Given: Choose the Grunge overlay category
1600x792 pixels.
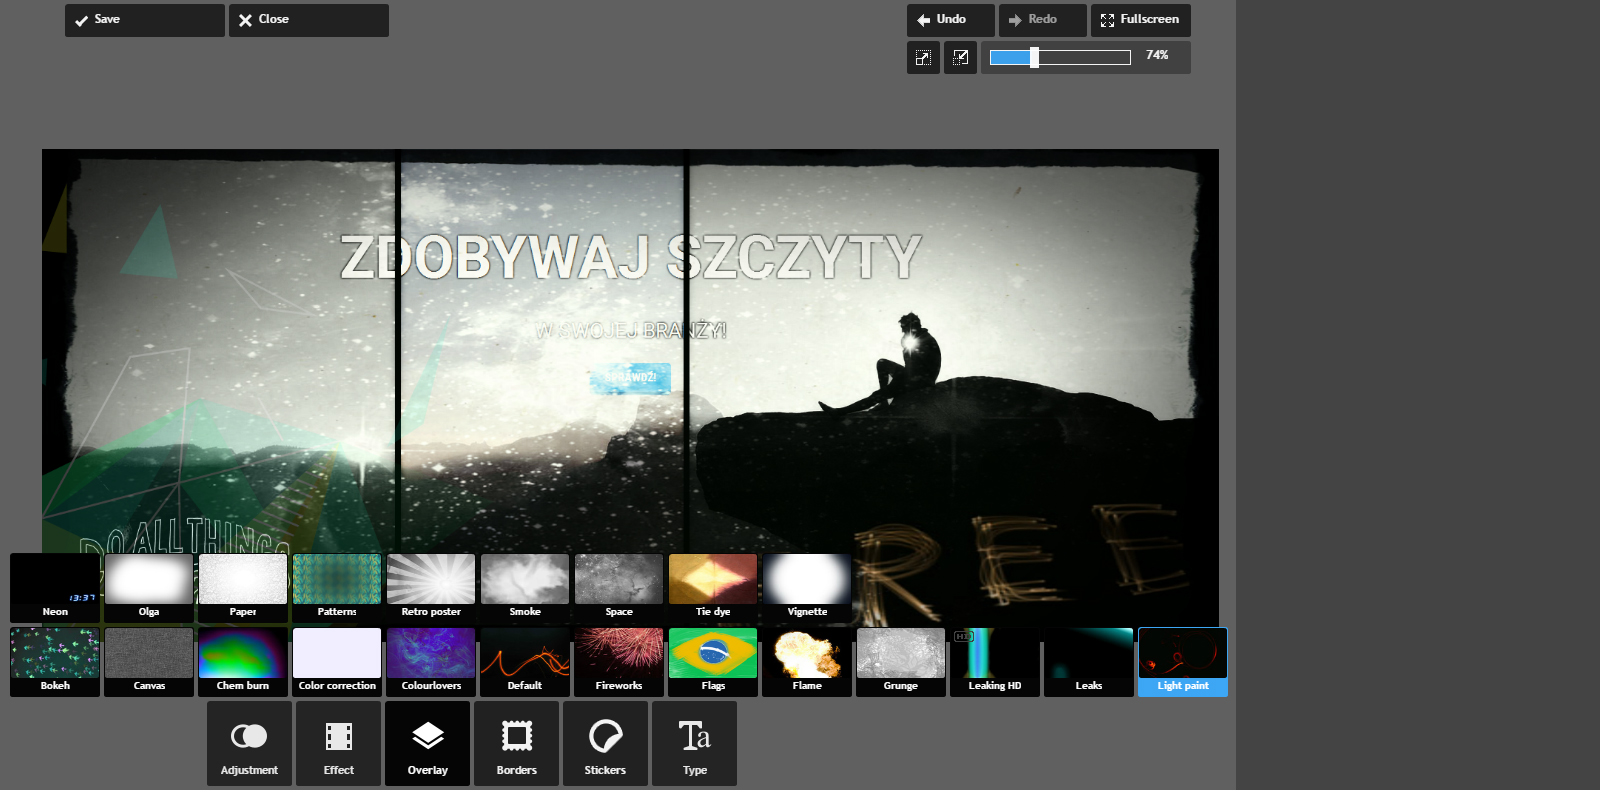Looking at the screenshot, I should (901, 662).
